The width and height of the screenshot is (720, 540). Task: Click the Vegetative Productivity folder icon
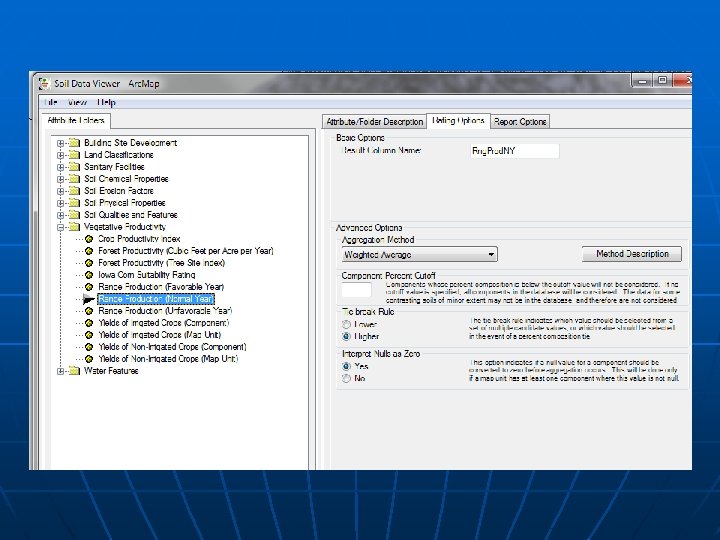click(x=74, y=226)
